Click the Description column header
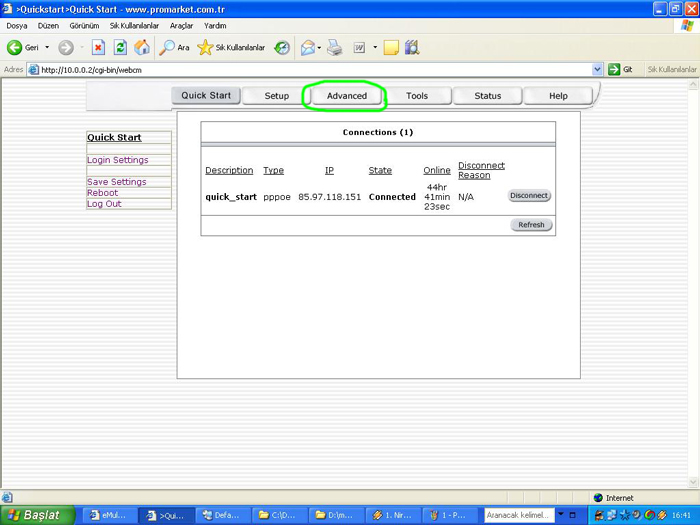This screenshot has height=525, width=700. [229, 171]
